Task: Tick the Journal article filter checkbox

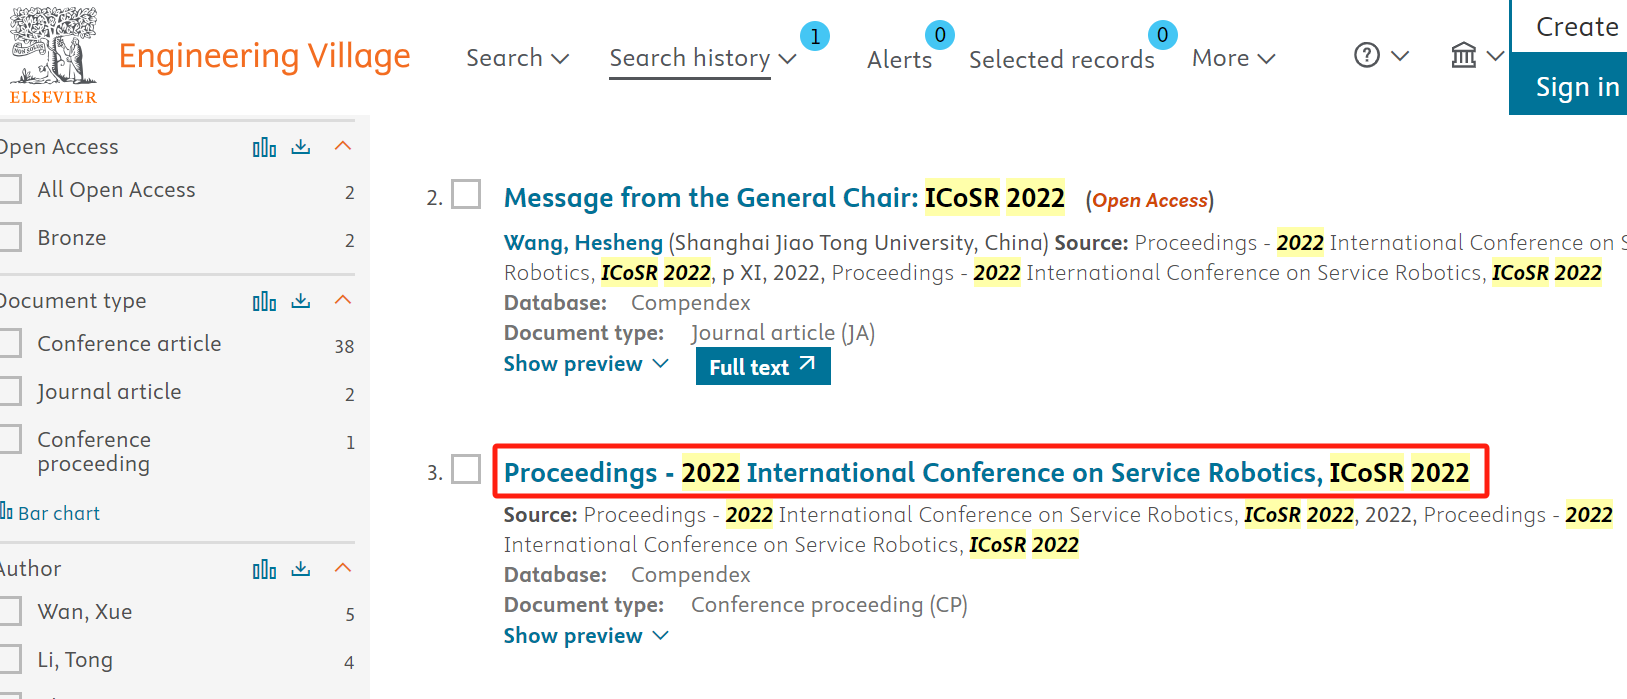Action: point(11,392)
